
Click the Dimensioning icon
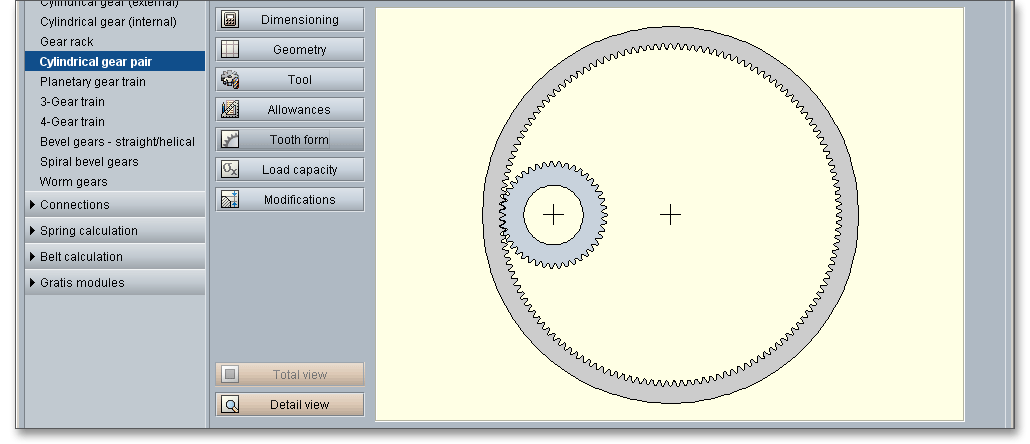230,20
